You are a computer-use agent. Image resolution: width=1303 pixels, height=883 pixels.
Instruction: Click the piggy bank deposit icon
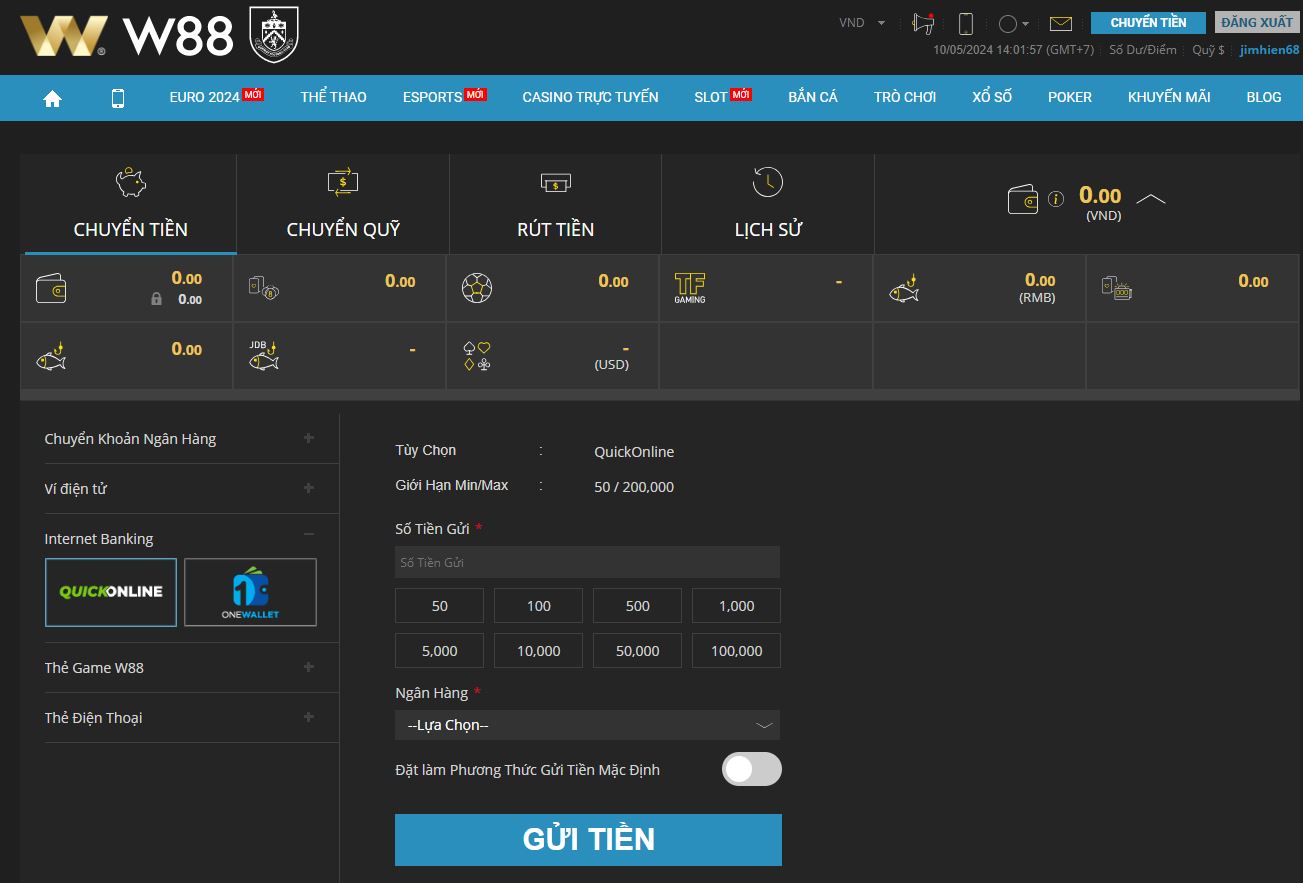(130, 182)
